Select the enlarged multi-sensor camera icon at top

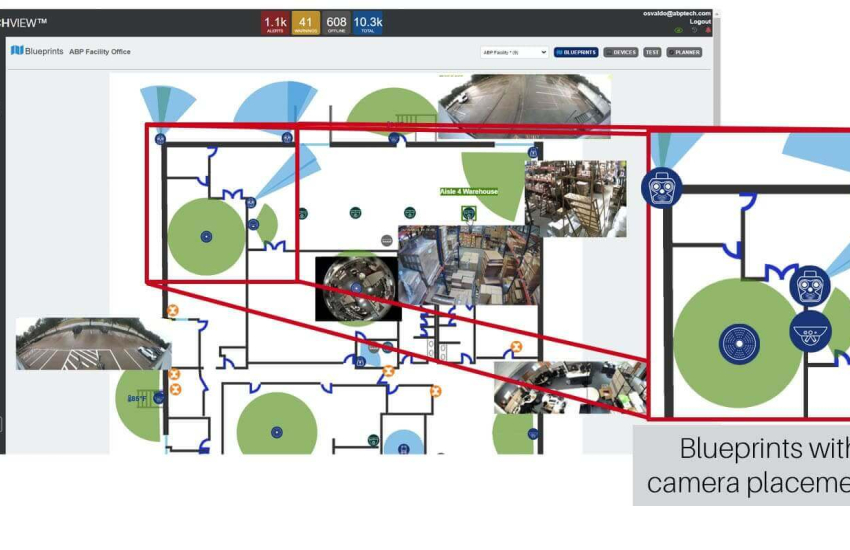[x=662, y=187]
